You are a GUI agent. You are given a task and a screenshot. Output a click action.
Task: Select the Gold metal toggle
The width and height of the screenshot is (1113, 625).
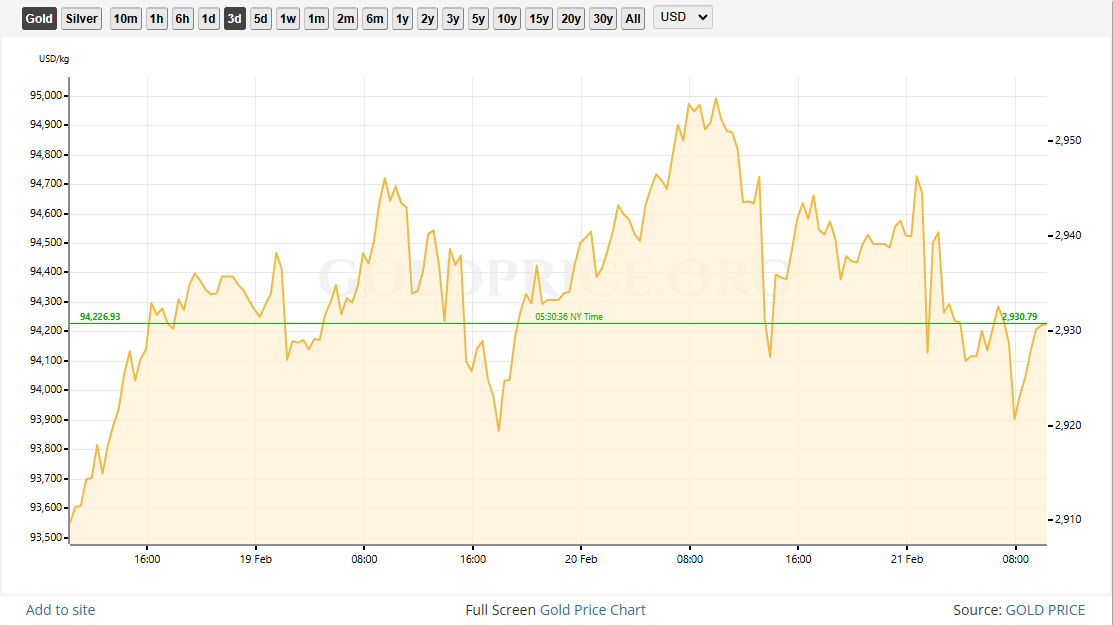(39, 18)
